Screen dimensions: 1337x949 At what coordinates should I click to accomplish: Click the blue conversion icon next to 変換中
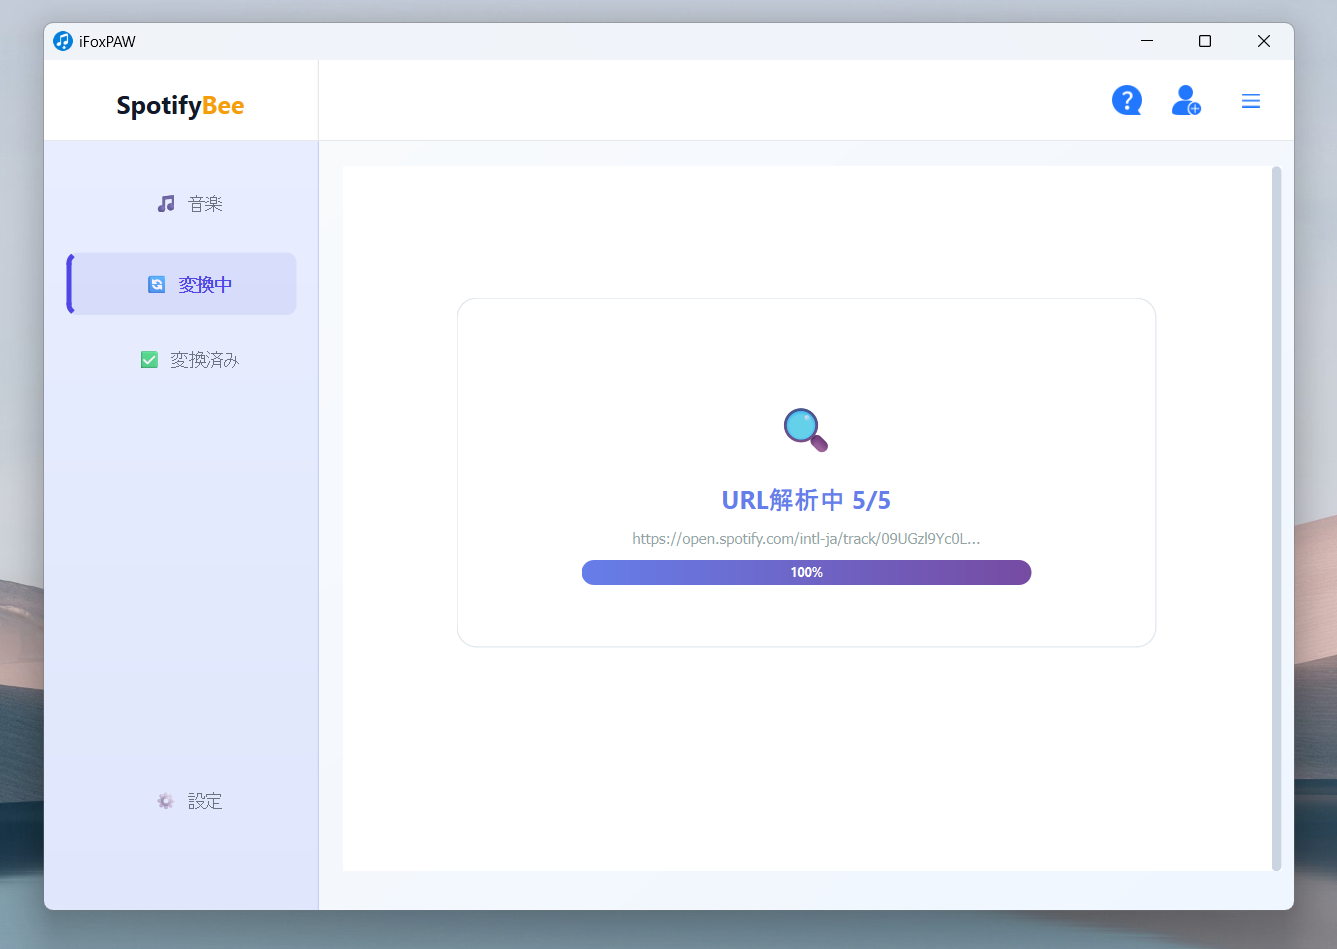(156, 284)
